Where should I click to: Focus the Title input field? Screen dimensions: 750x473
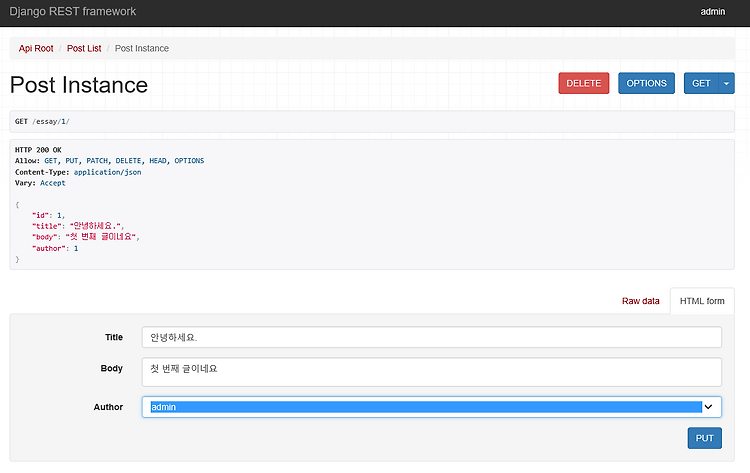coord(431,337)
